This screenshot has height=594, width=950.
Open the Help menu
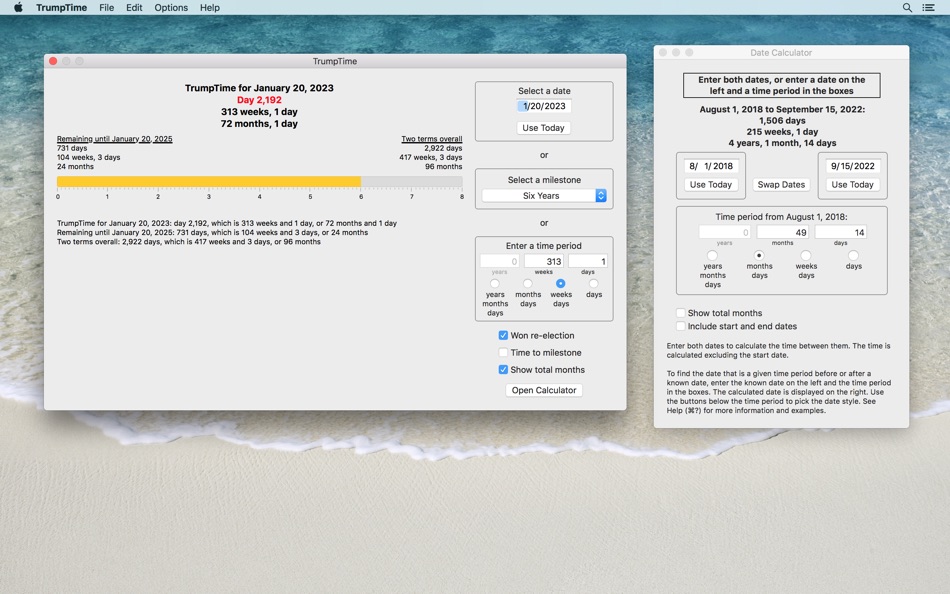[x=210, y=7]
